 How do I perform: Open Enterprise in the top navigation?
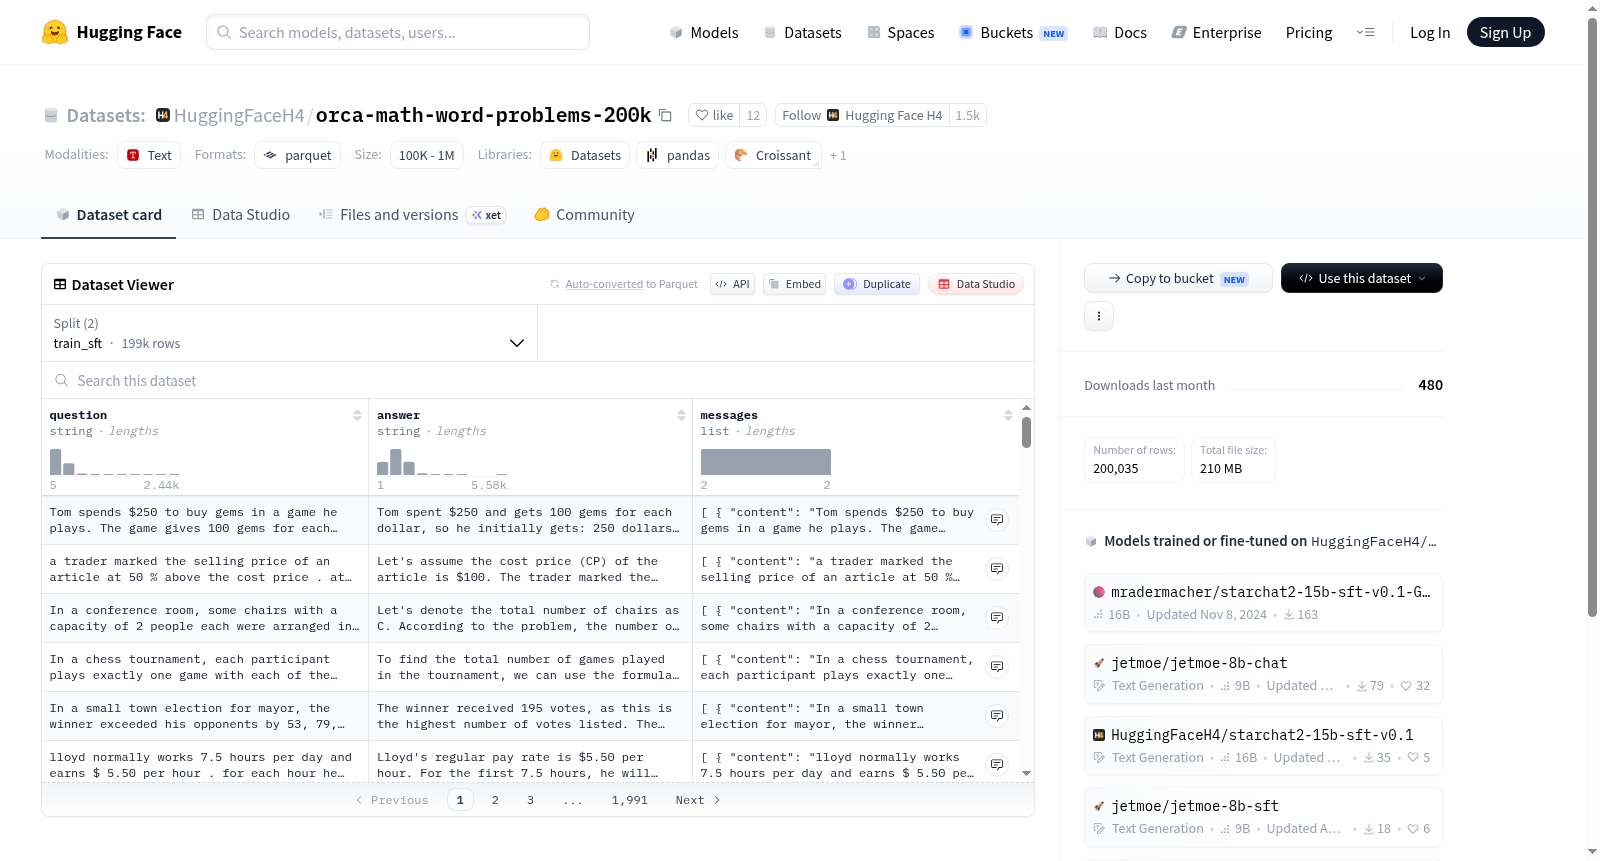coord(1216,32)
